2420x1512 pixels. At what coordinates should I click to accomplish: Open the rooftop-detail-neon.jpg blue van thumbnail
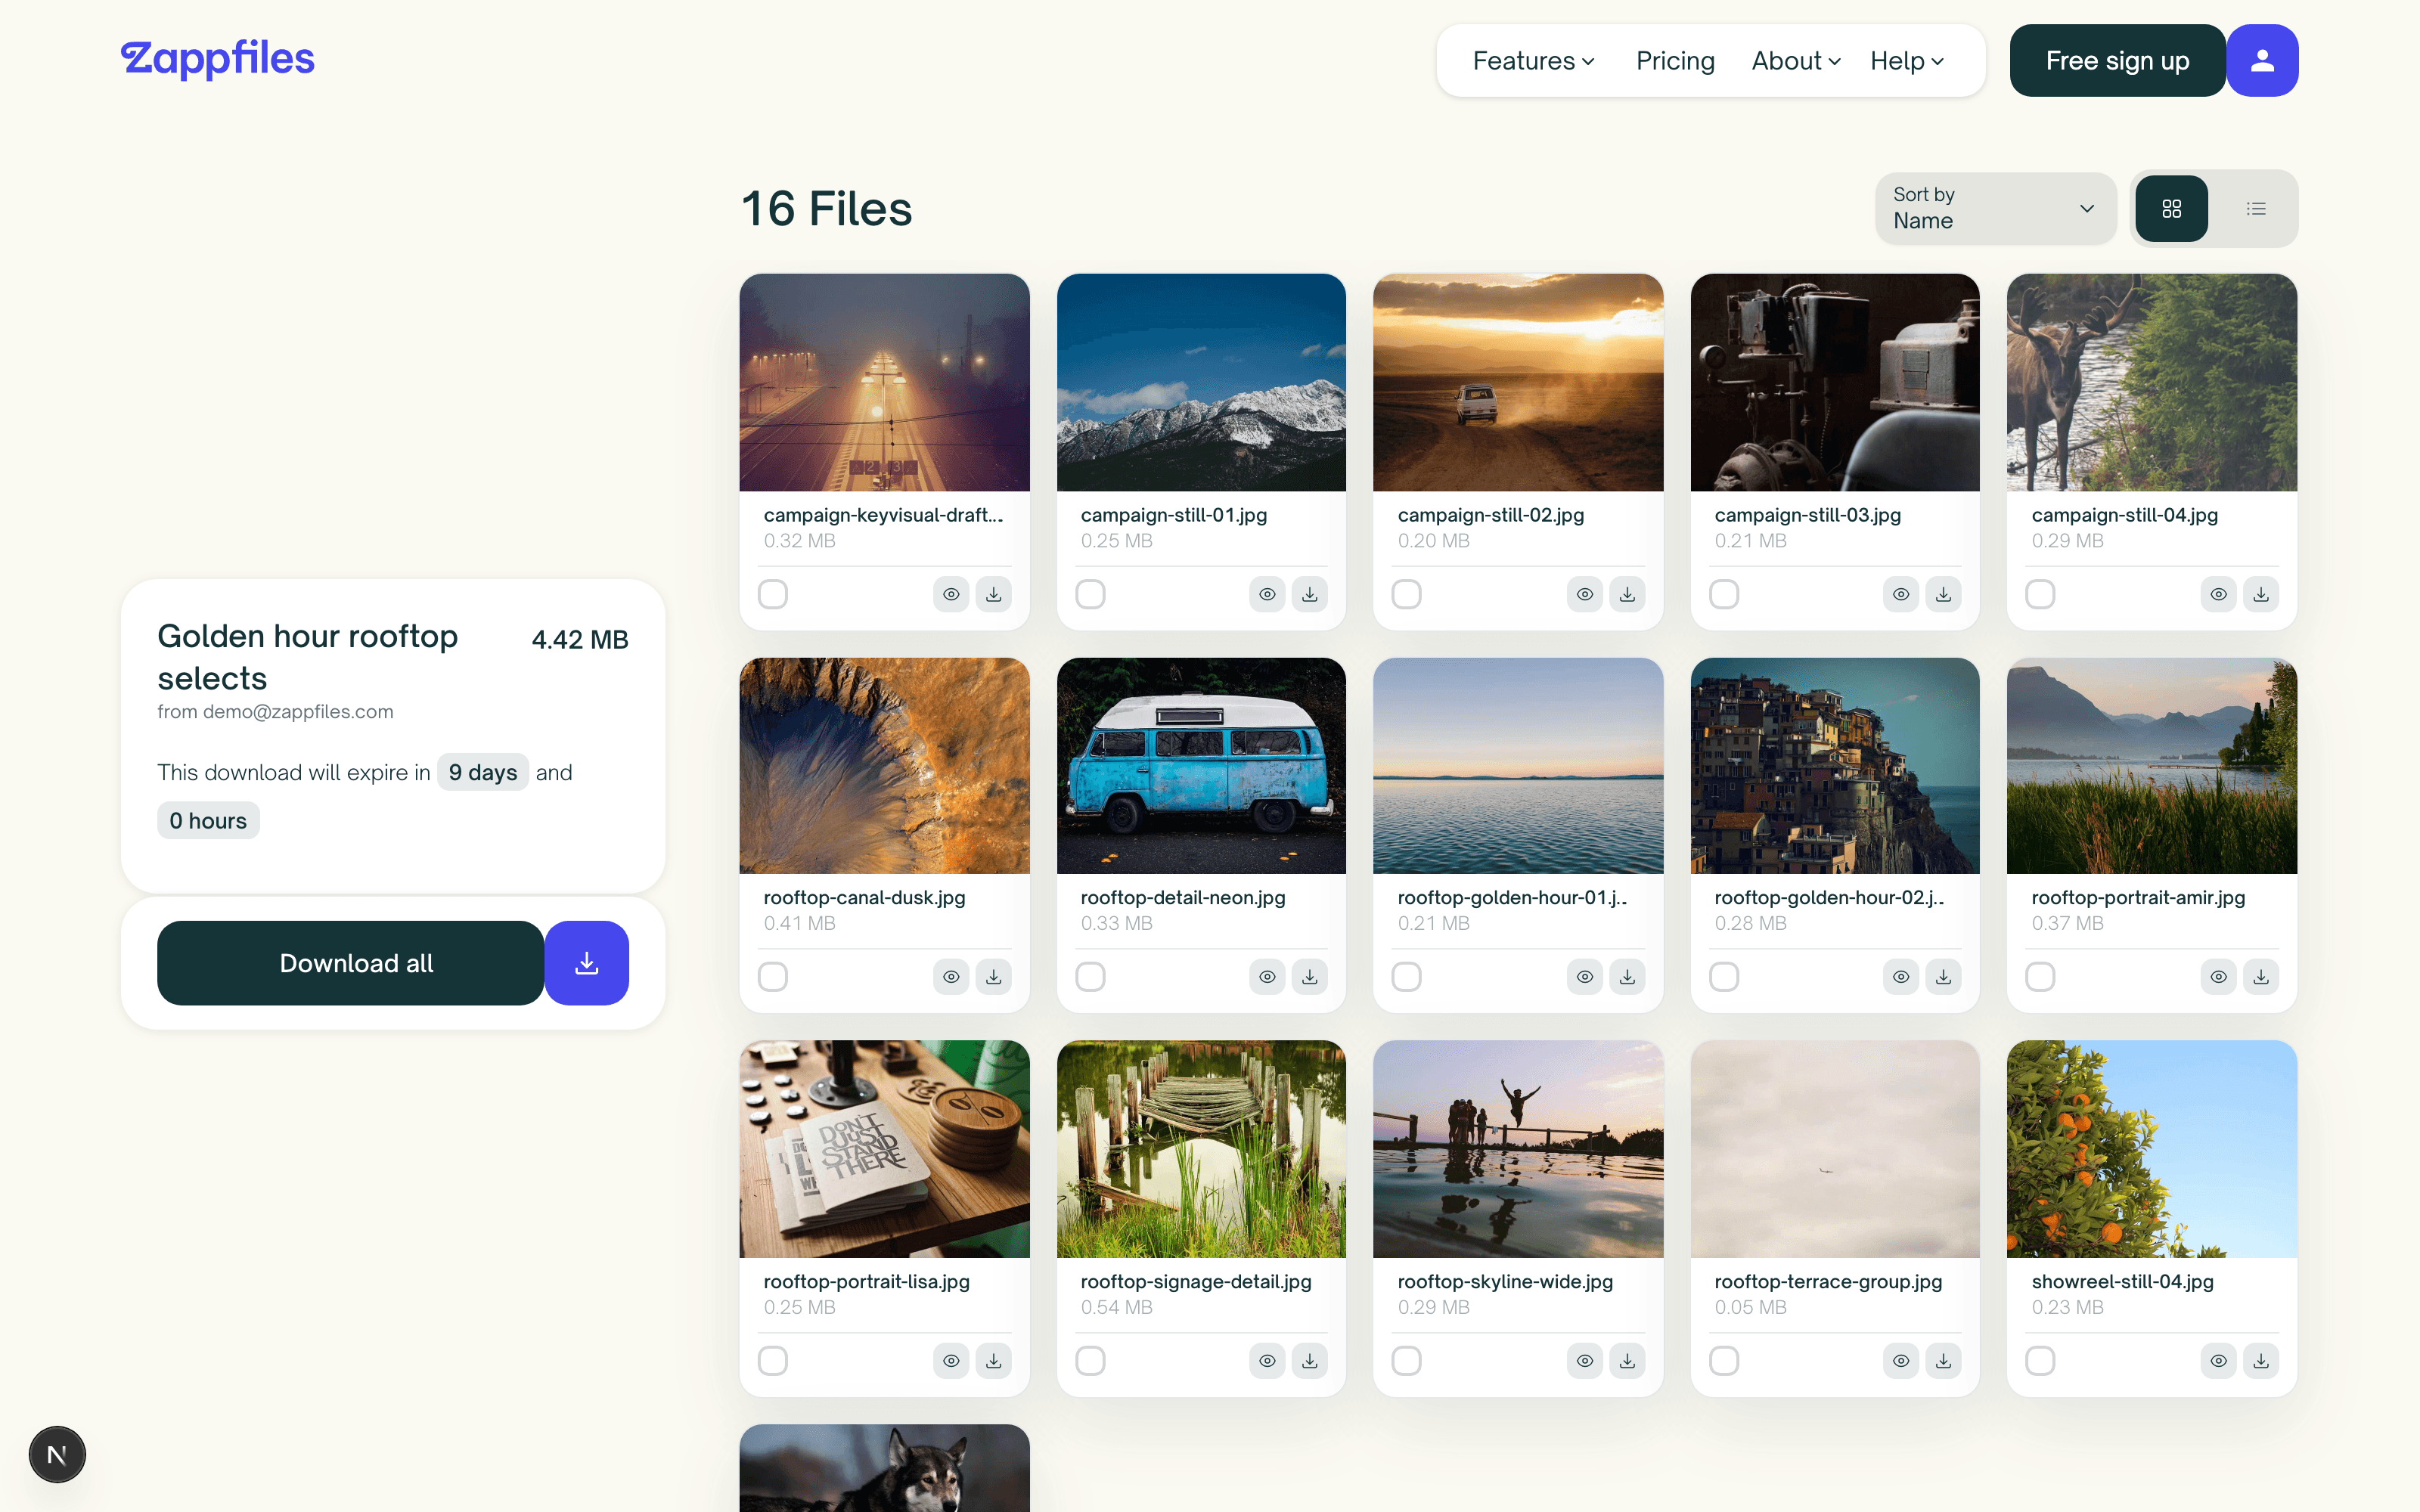click(x=1201, y=765)
